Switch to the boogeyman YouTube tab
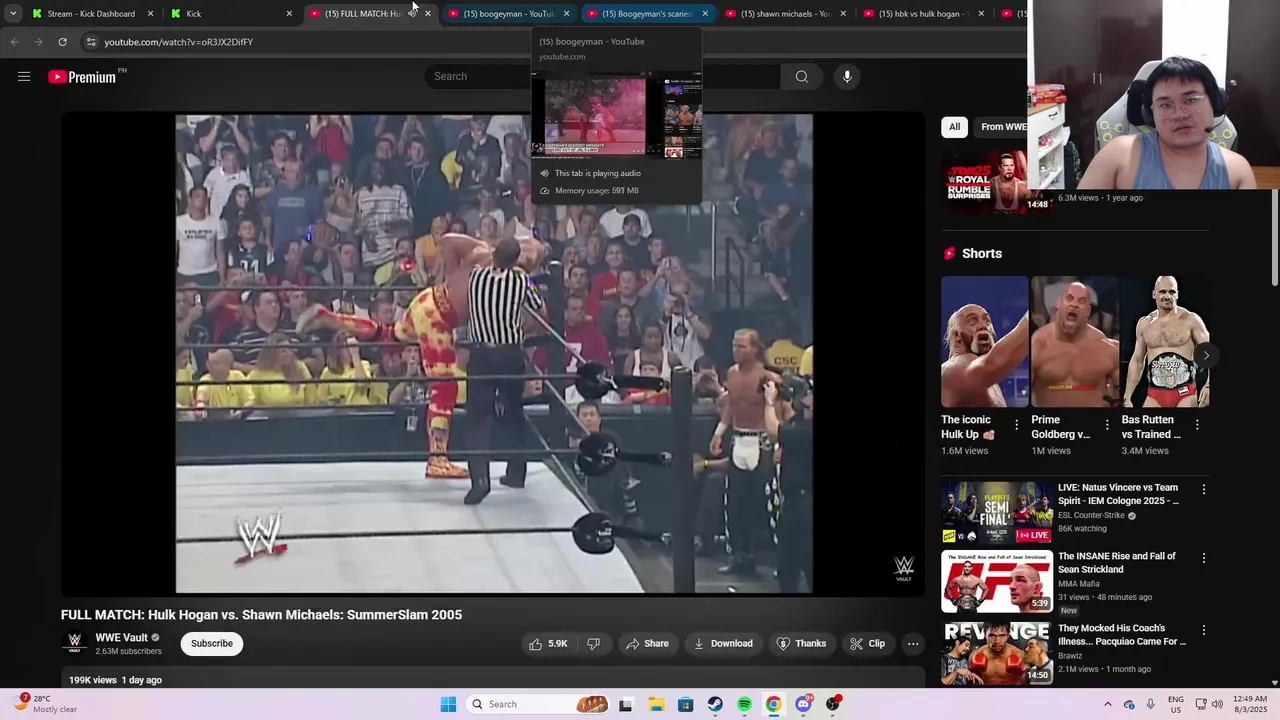This screenshot has width=1280, height=720. click(x=508, y=13)
